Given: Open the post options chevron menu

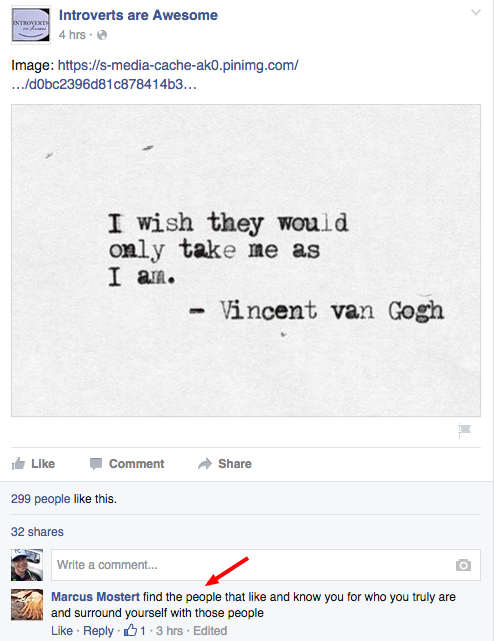Looking at the screenshot, I should [476, 13].
